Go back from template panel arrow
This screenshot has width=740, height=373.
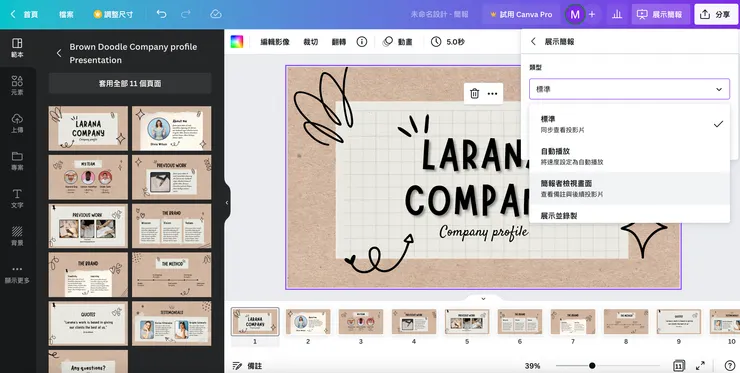(x=59, y=53)
